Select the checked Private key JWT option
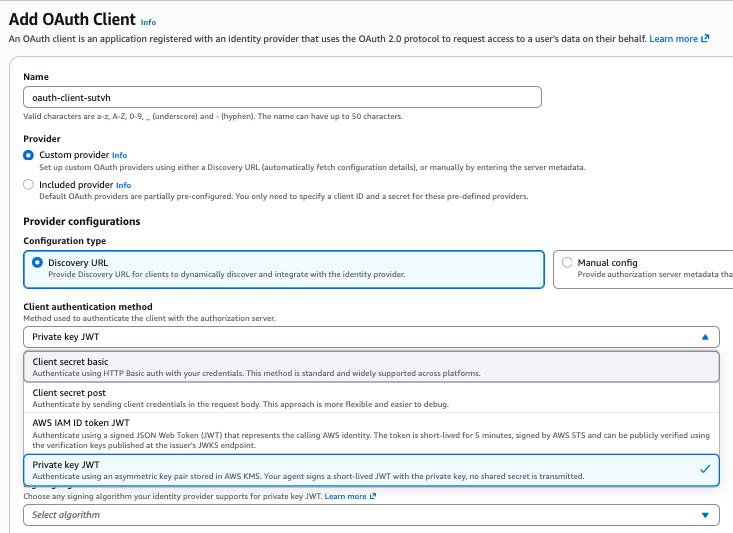 (x=371, y=470)
